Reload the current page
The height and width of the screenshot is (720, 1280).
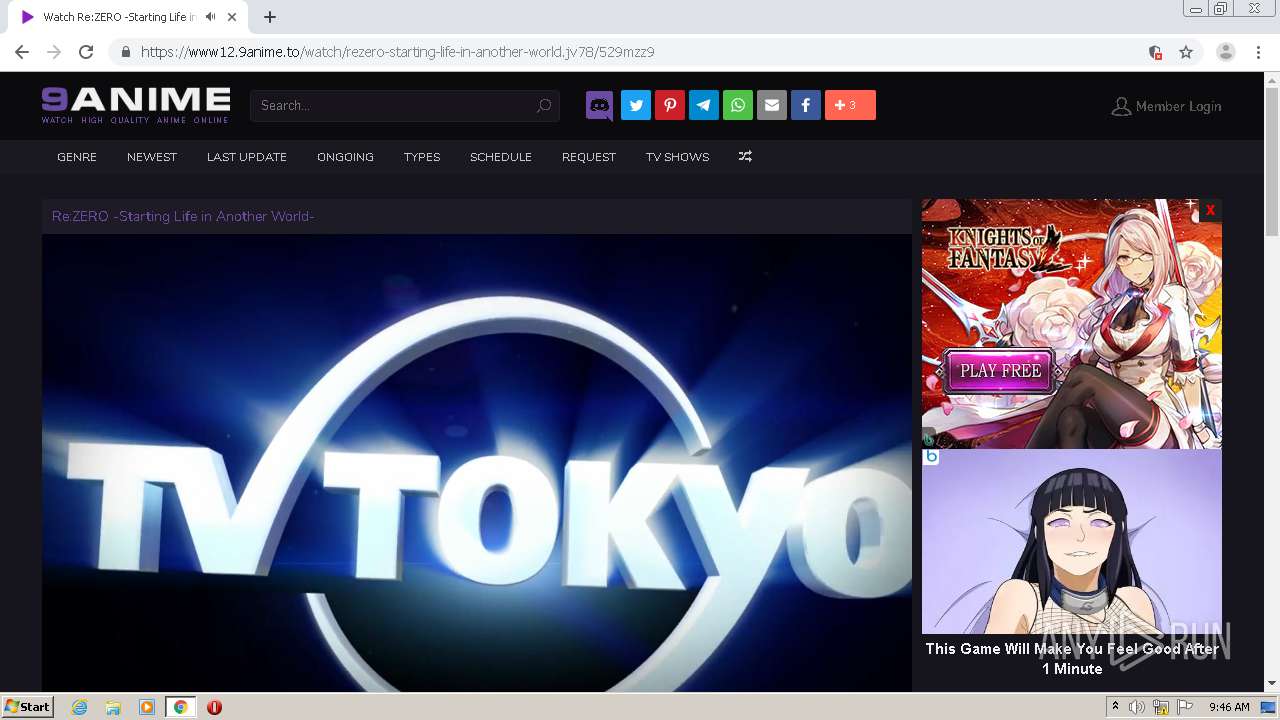point(86,52)
